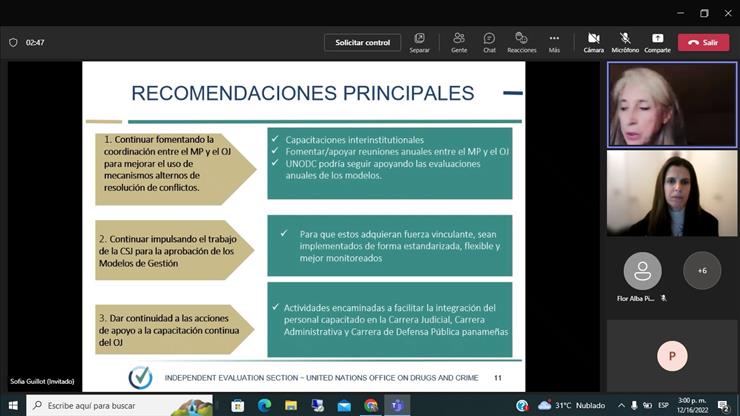Viewport: 740px width, 416px height.
Task: Click recommendation 1 arrow box on slide
Action: (x=176, y=169)
